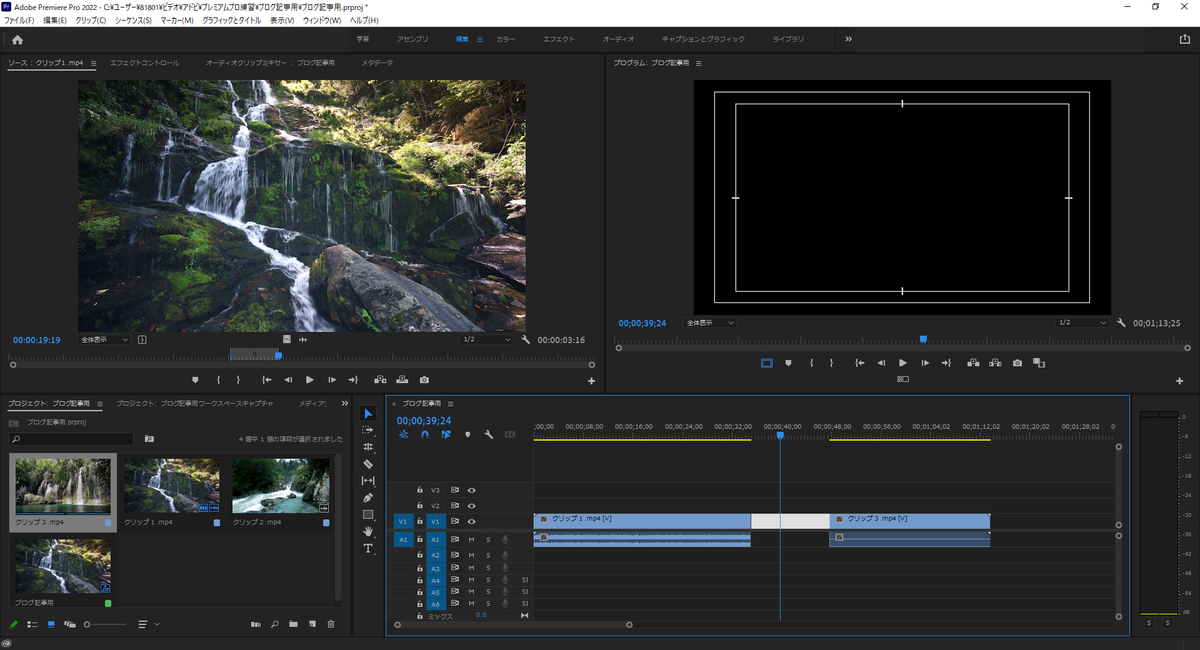Viewport: 1200px width, 650px height.
Task: Open timeline display settings wrench icon
Action: pos(488,435)
